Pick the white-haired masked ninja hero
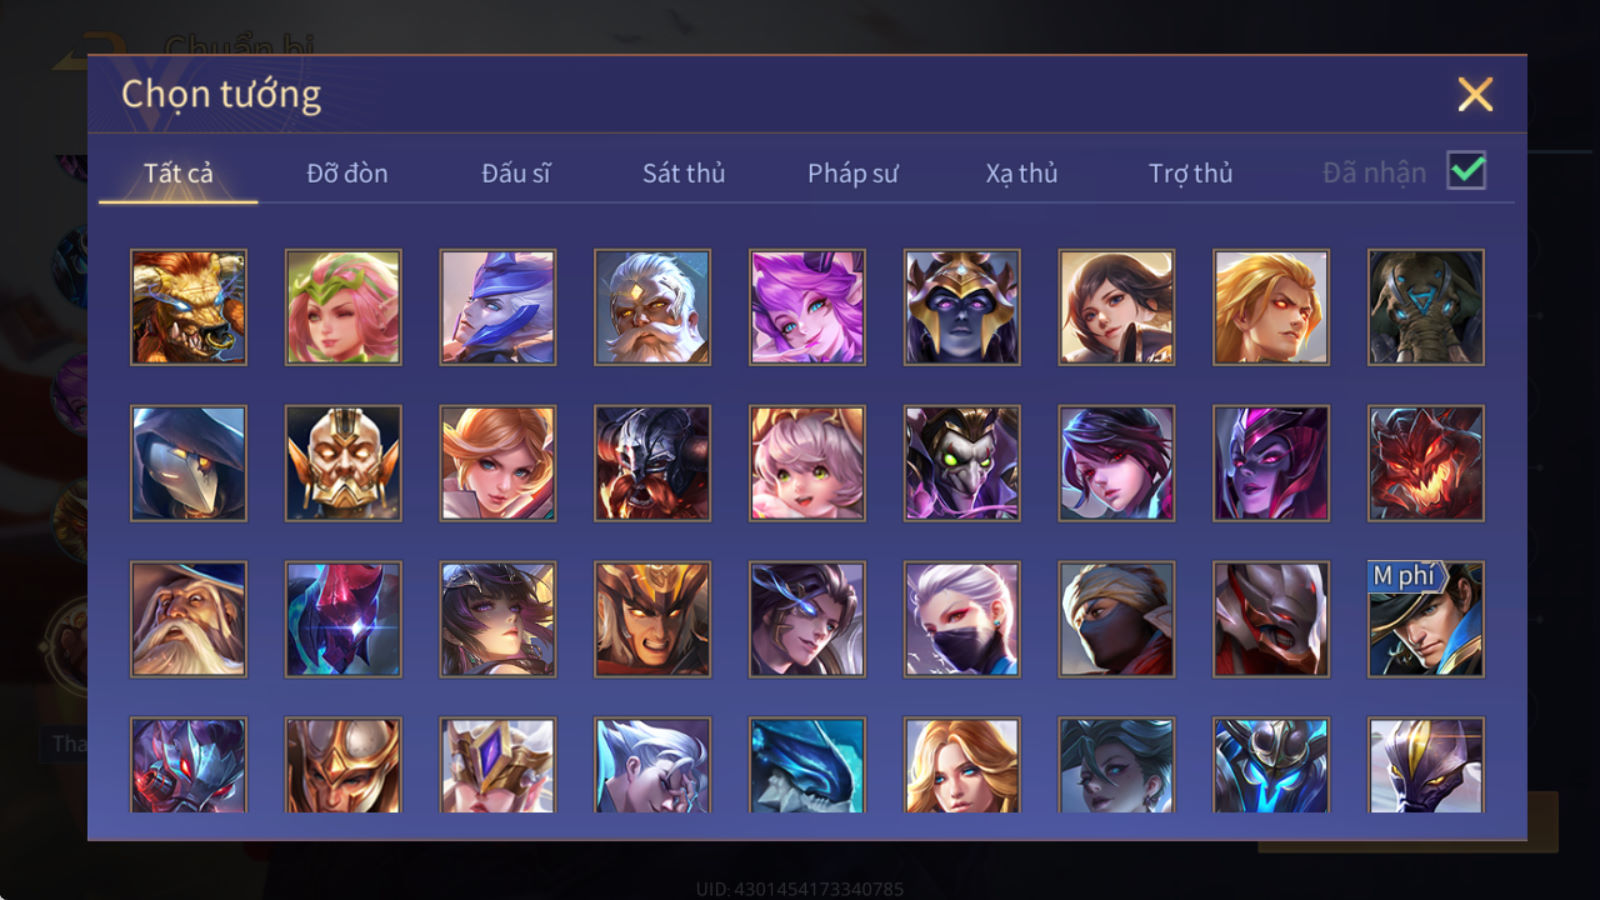This screenshot has width=1600, height=900. click(962, 619)
